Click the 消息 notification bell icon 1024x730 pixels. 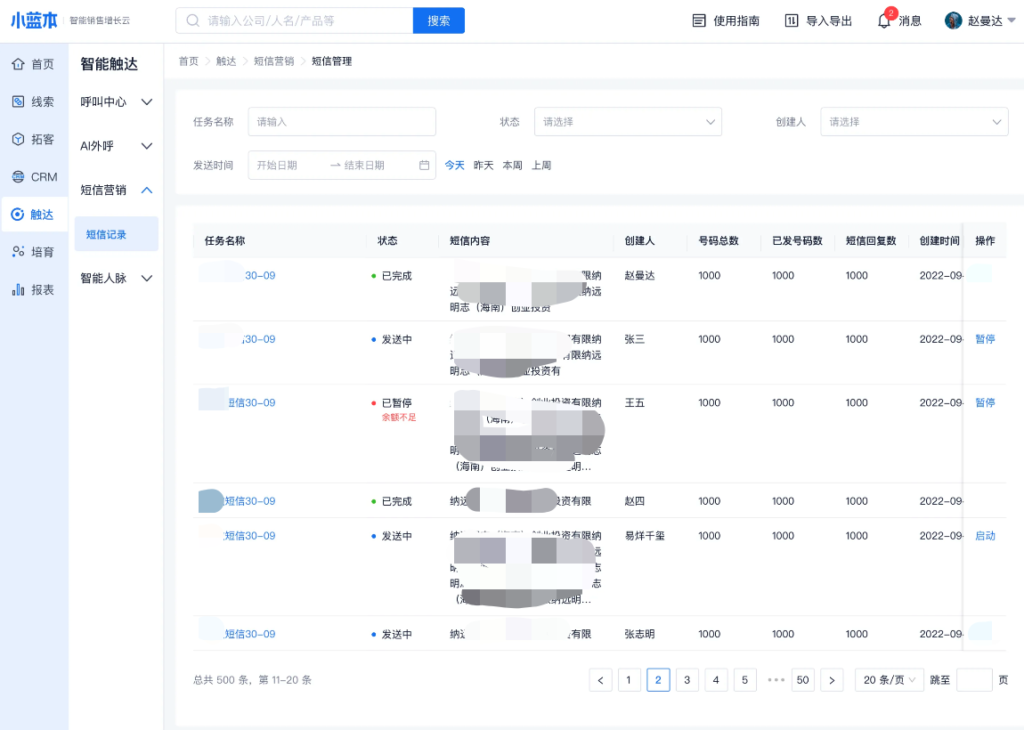[x=884, y=21]
